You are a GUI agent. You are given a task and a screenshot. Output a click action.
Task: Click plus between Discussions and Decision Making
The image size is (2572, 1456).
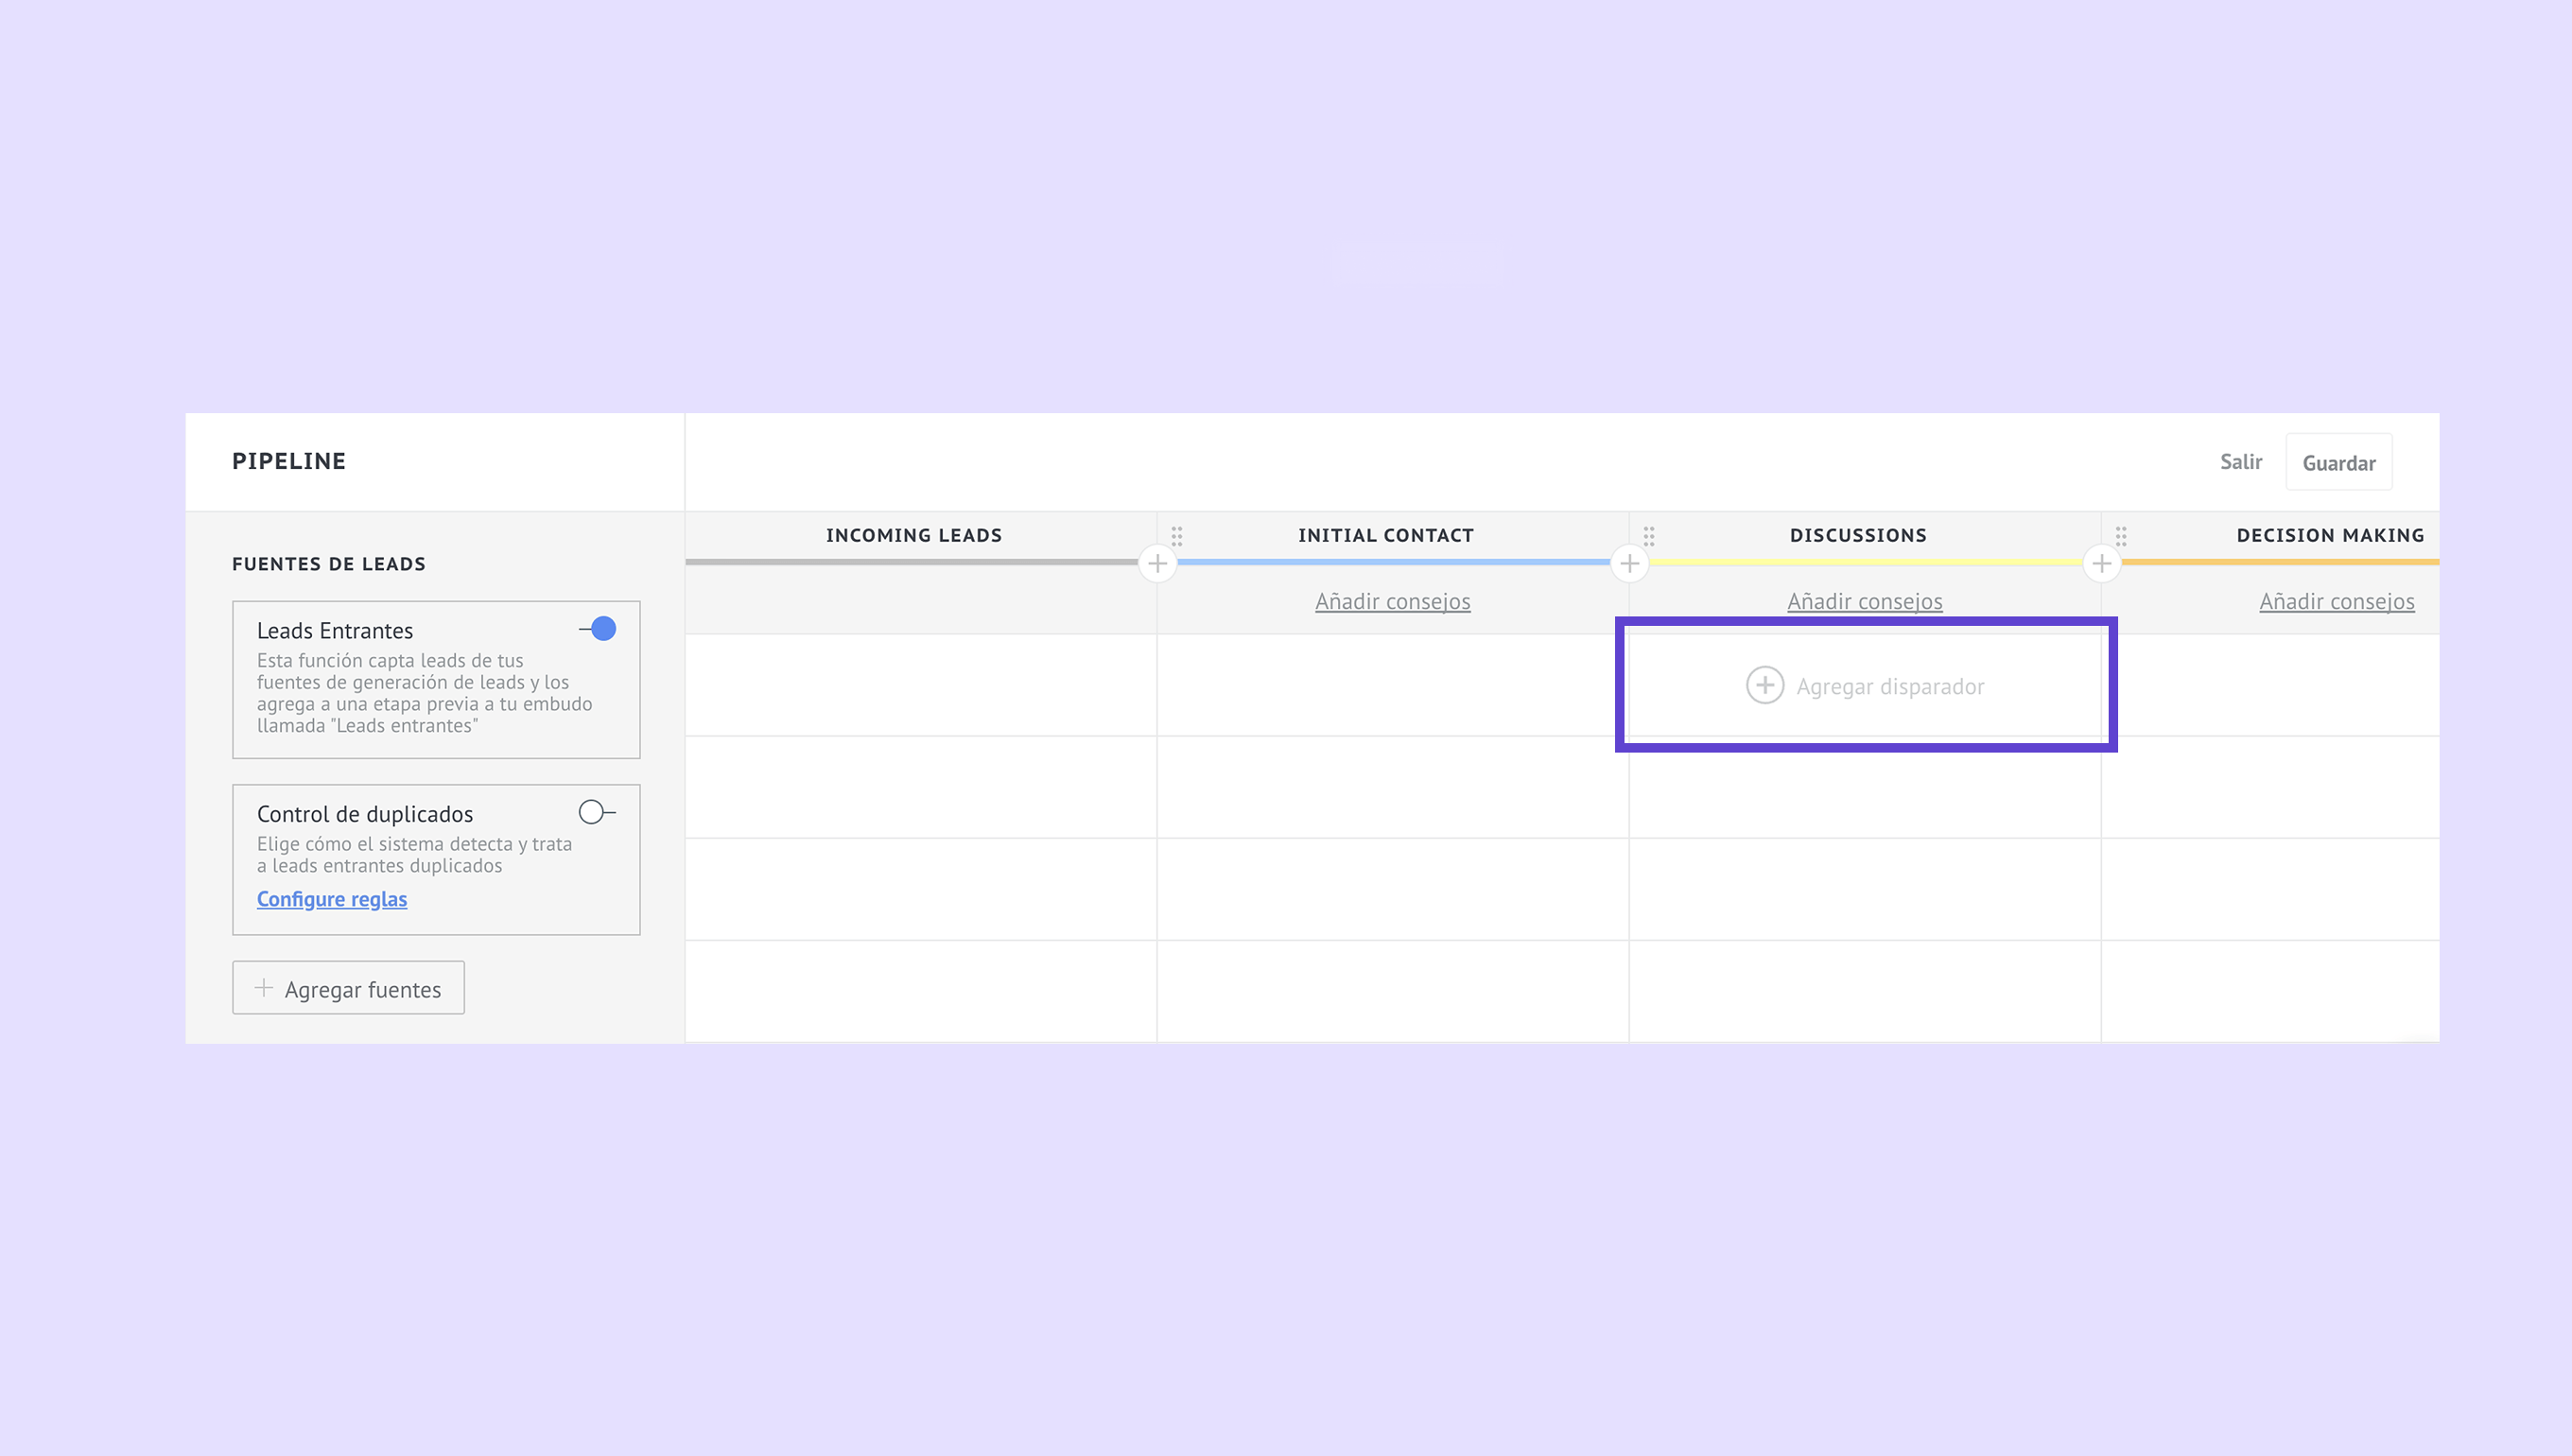pos(2101,563)
